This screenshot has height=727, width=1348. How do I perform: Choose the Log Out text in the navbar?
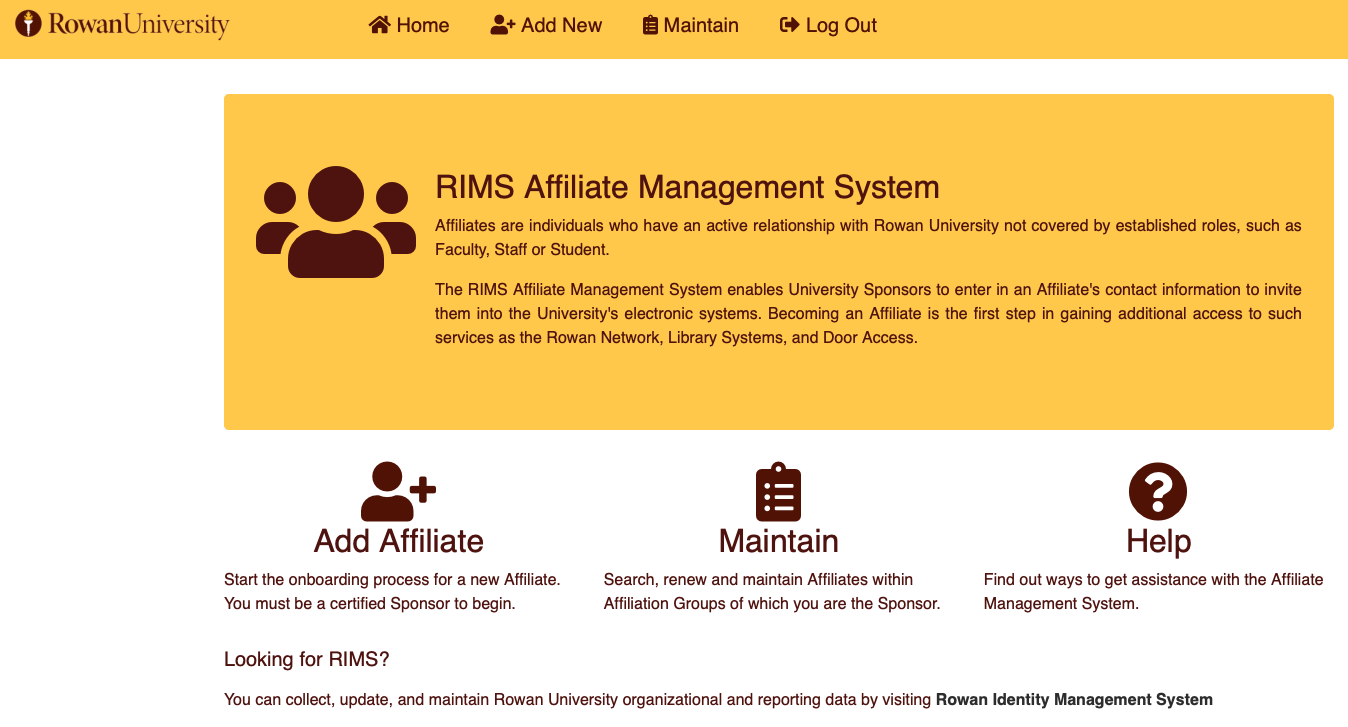pyautogui.click(x=841, y=25)
